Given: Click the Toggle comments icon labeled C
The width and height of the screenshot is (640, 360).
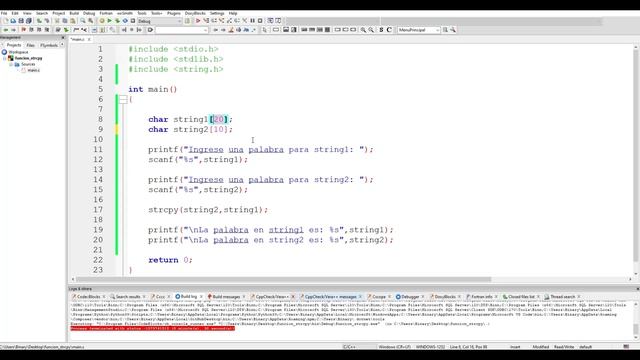Looking at the screenshot, I should [x=389, y=30].
